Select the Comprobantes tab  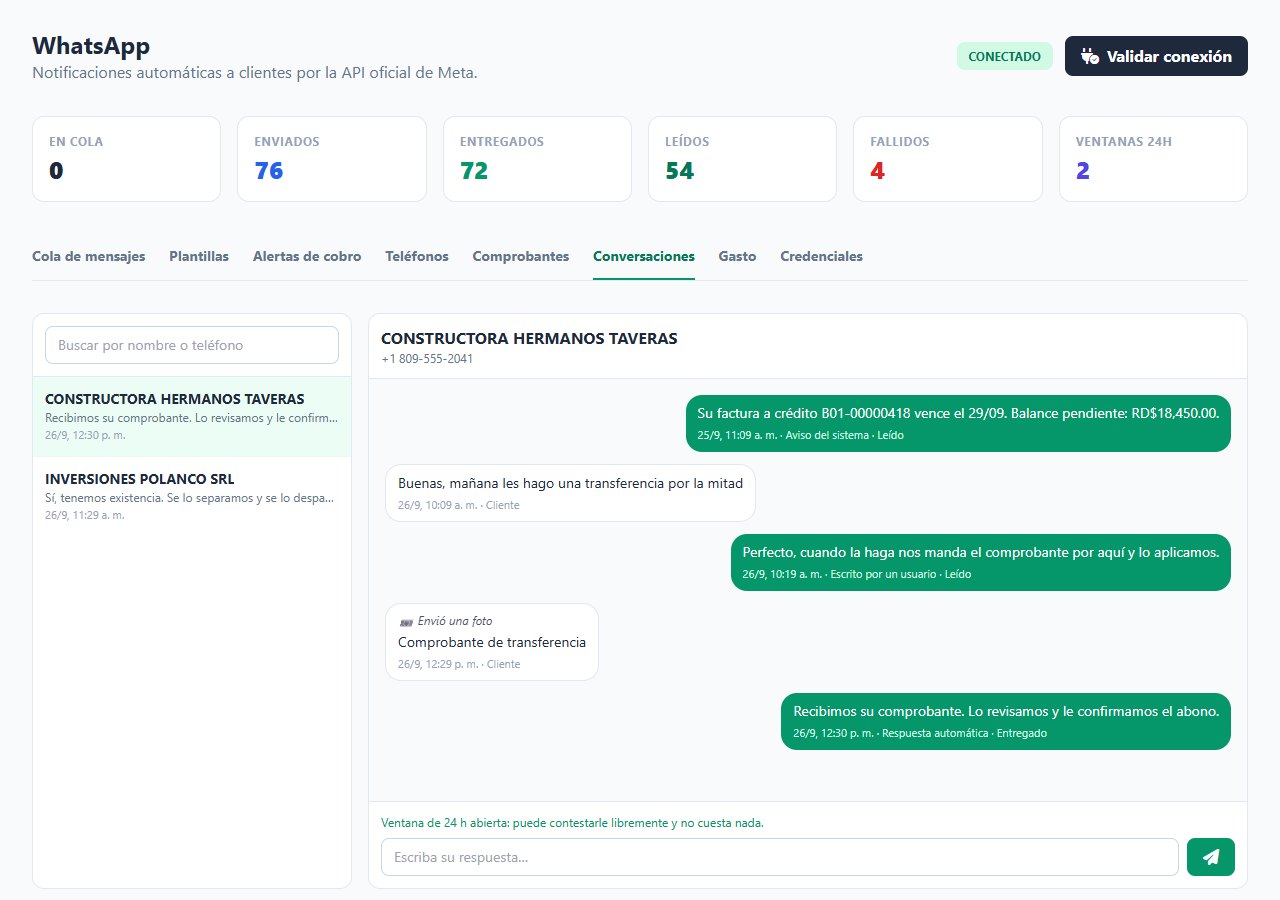521,256
